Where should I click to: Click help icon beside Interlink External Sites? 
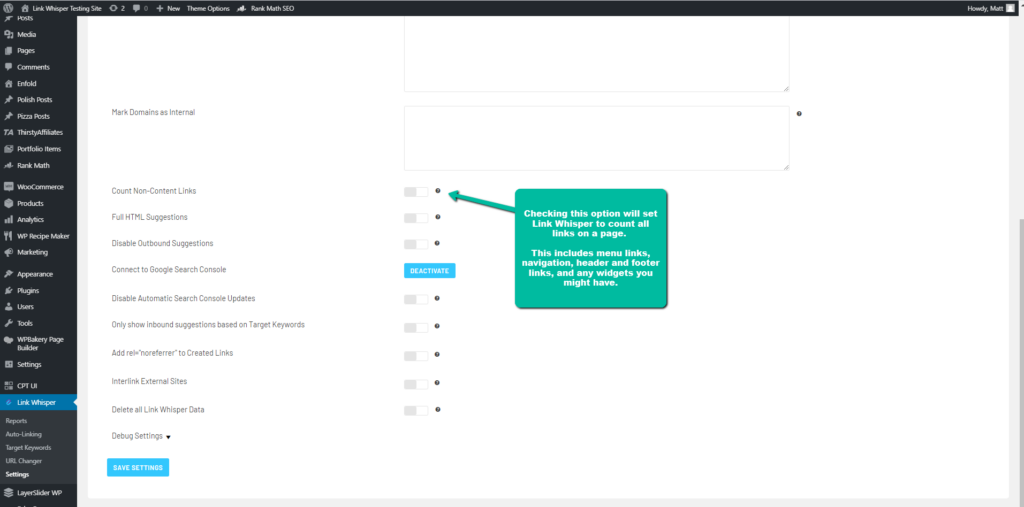(x=438, y=383)
